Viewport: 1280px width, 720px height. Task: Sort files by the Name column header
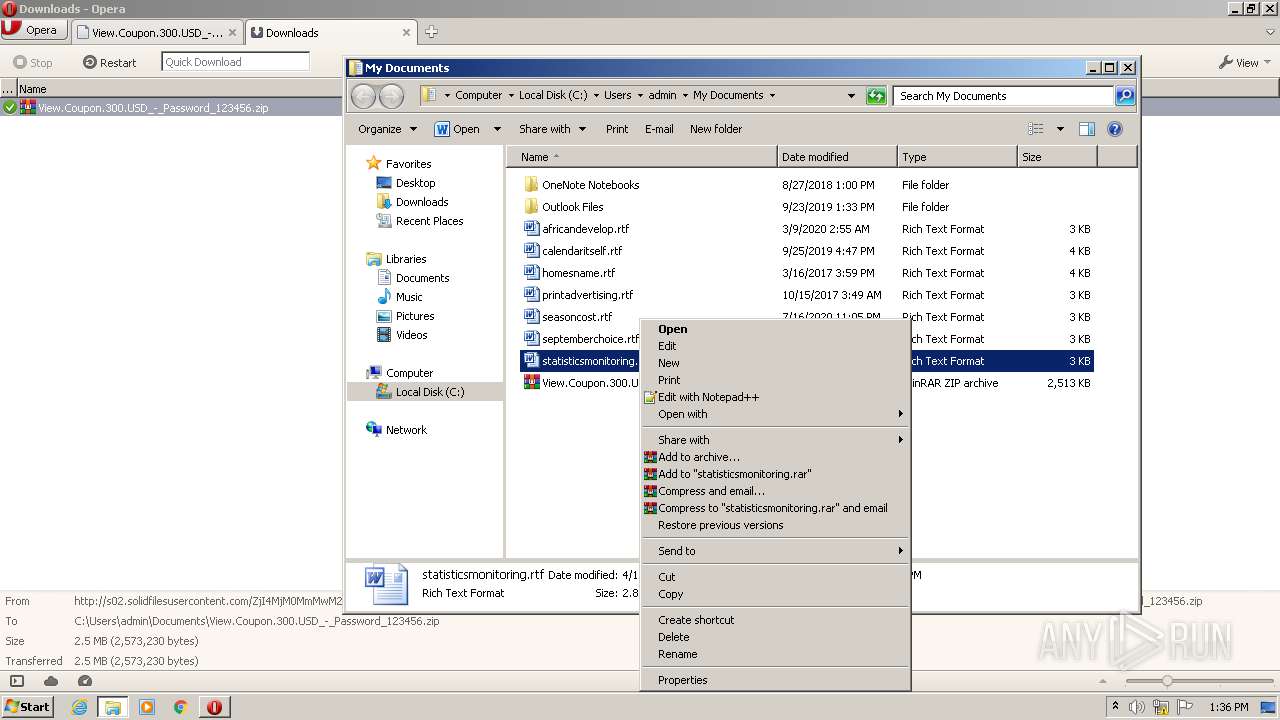click(x=642, y=157)
